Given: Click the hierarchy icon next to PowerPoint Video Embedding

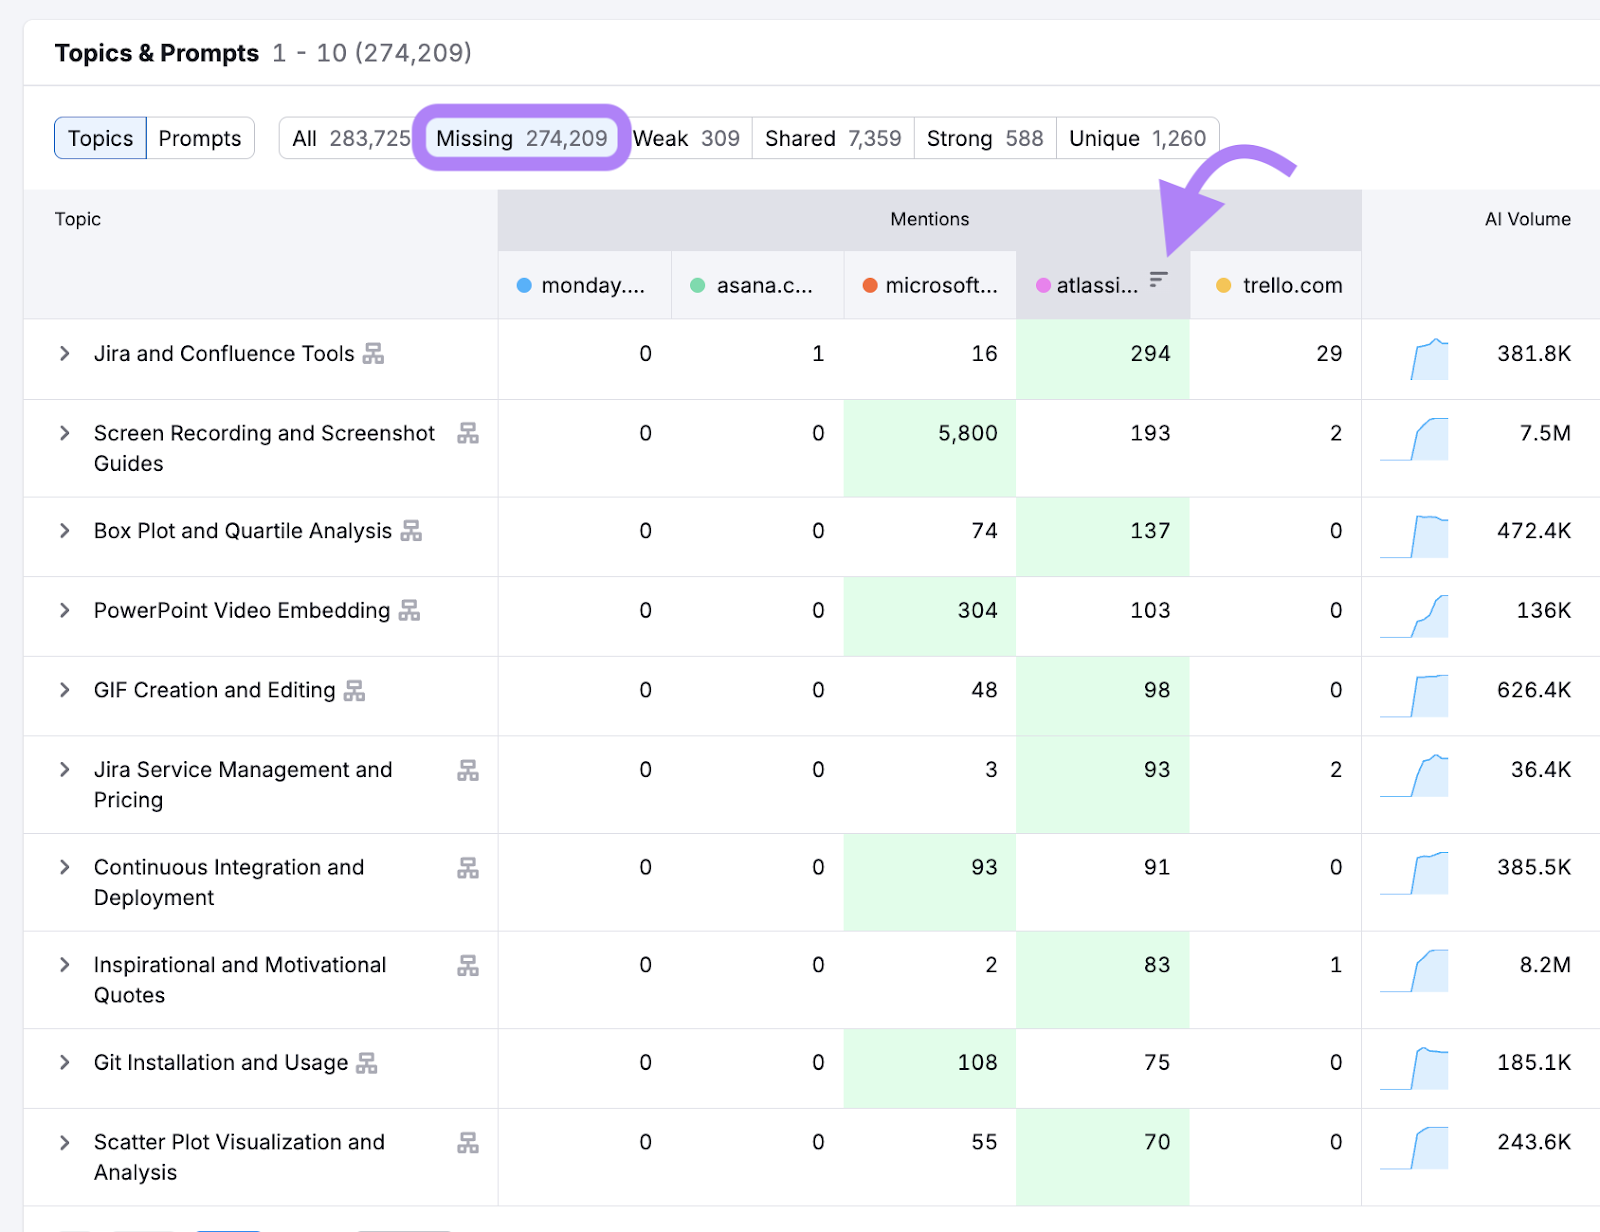Looking at the screenshot, I should 409,610.
